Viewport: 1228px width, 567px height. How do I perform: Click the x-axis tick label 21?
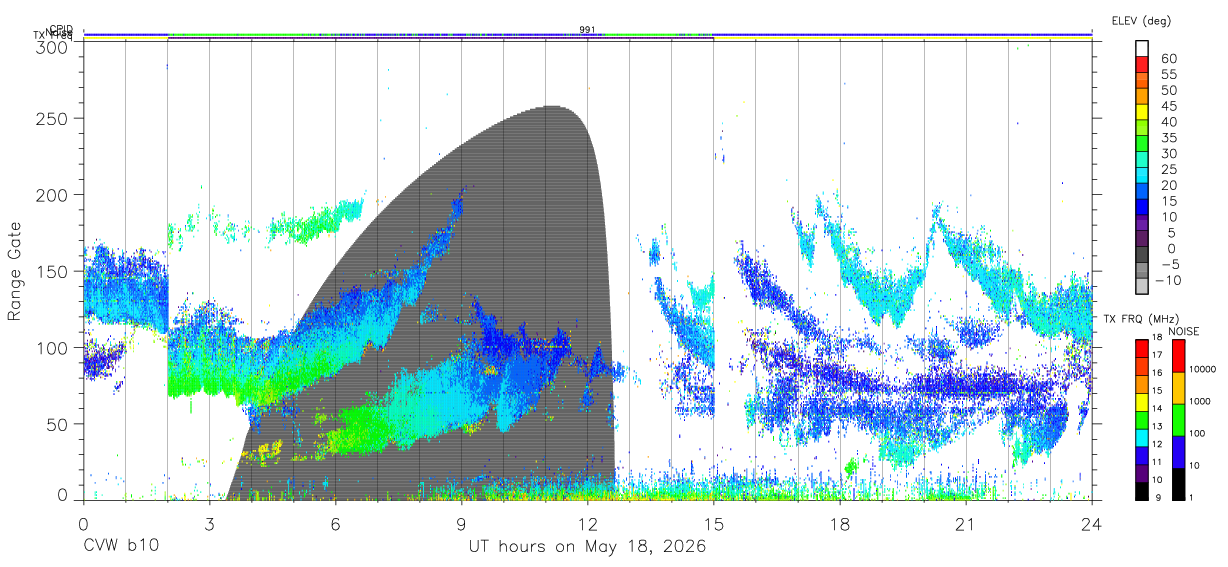966,524
